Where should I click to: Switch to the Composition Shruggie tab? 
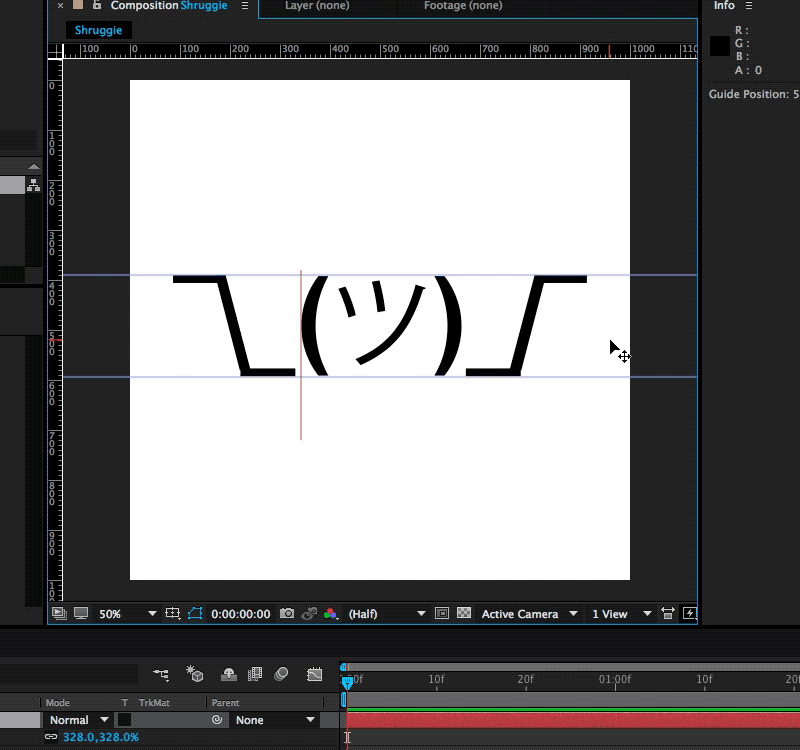168,6
